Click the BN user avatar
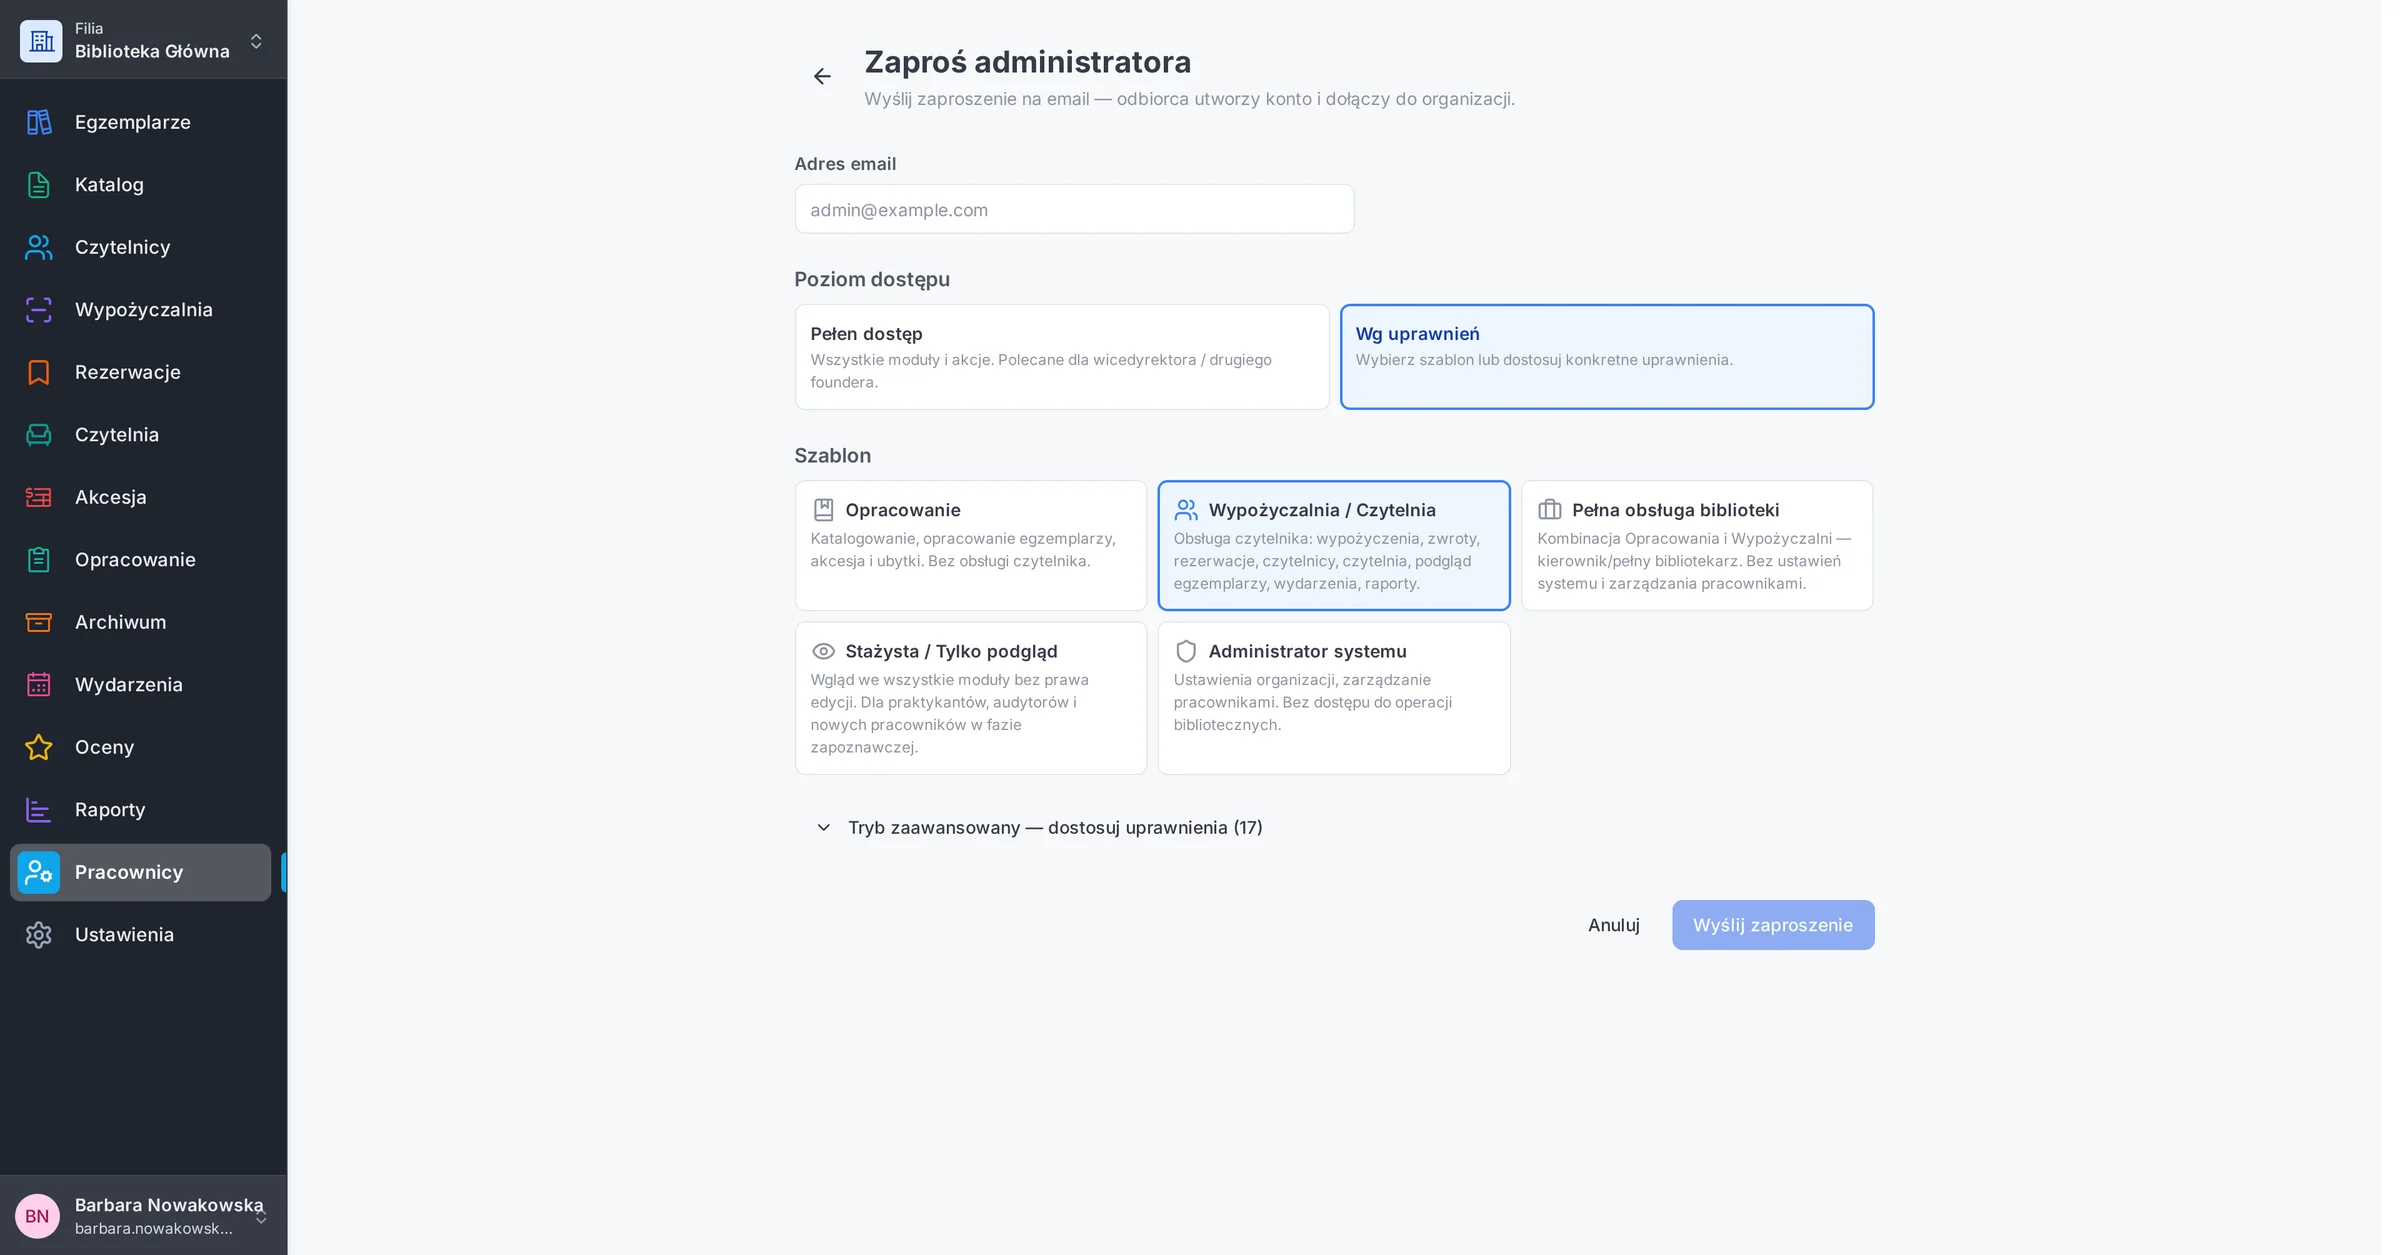The image size is (2400, 1255). 37,1216
